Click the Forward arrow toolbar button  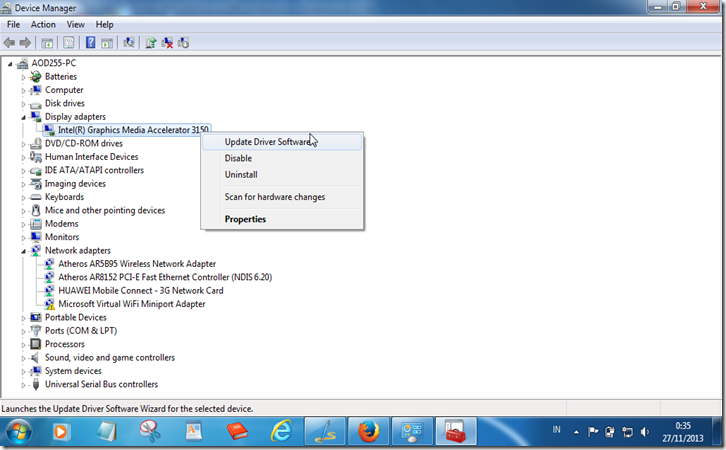click(25, 43)
